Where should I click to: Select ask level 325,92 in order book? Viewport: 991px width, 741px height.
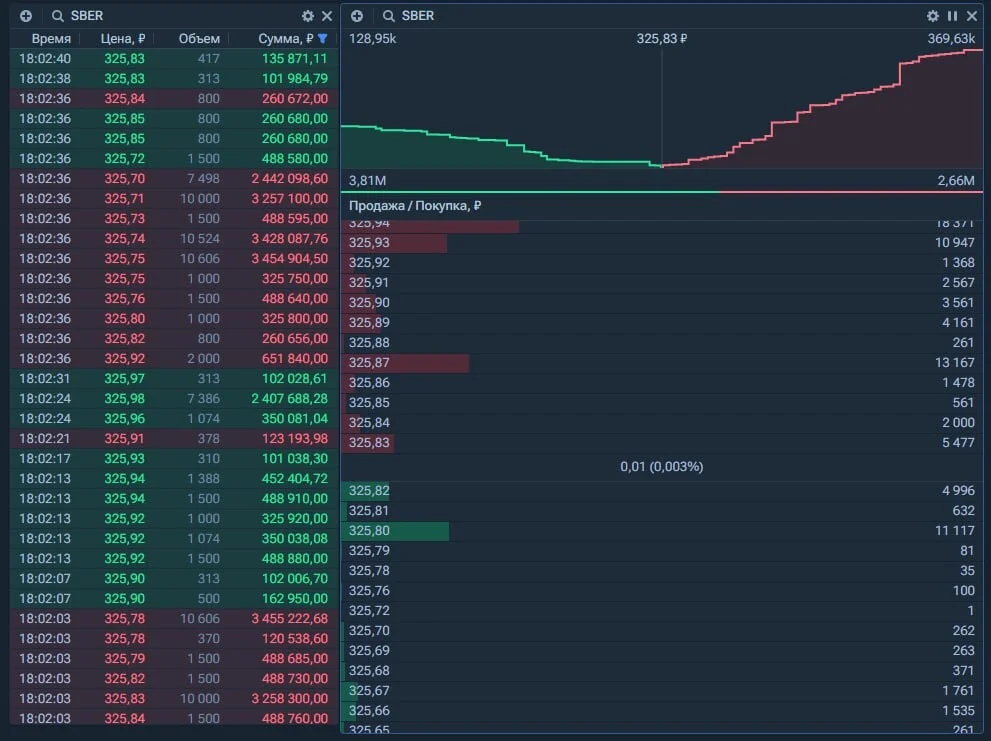(x=662, y=263)
